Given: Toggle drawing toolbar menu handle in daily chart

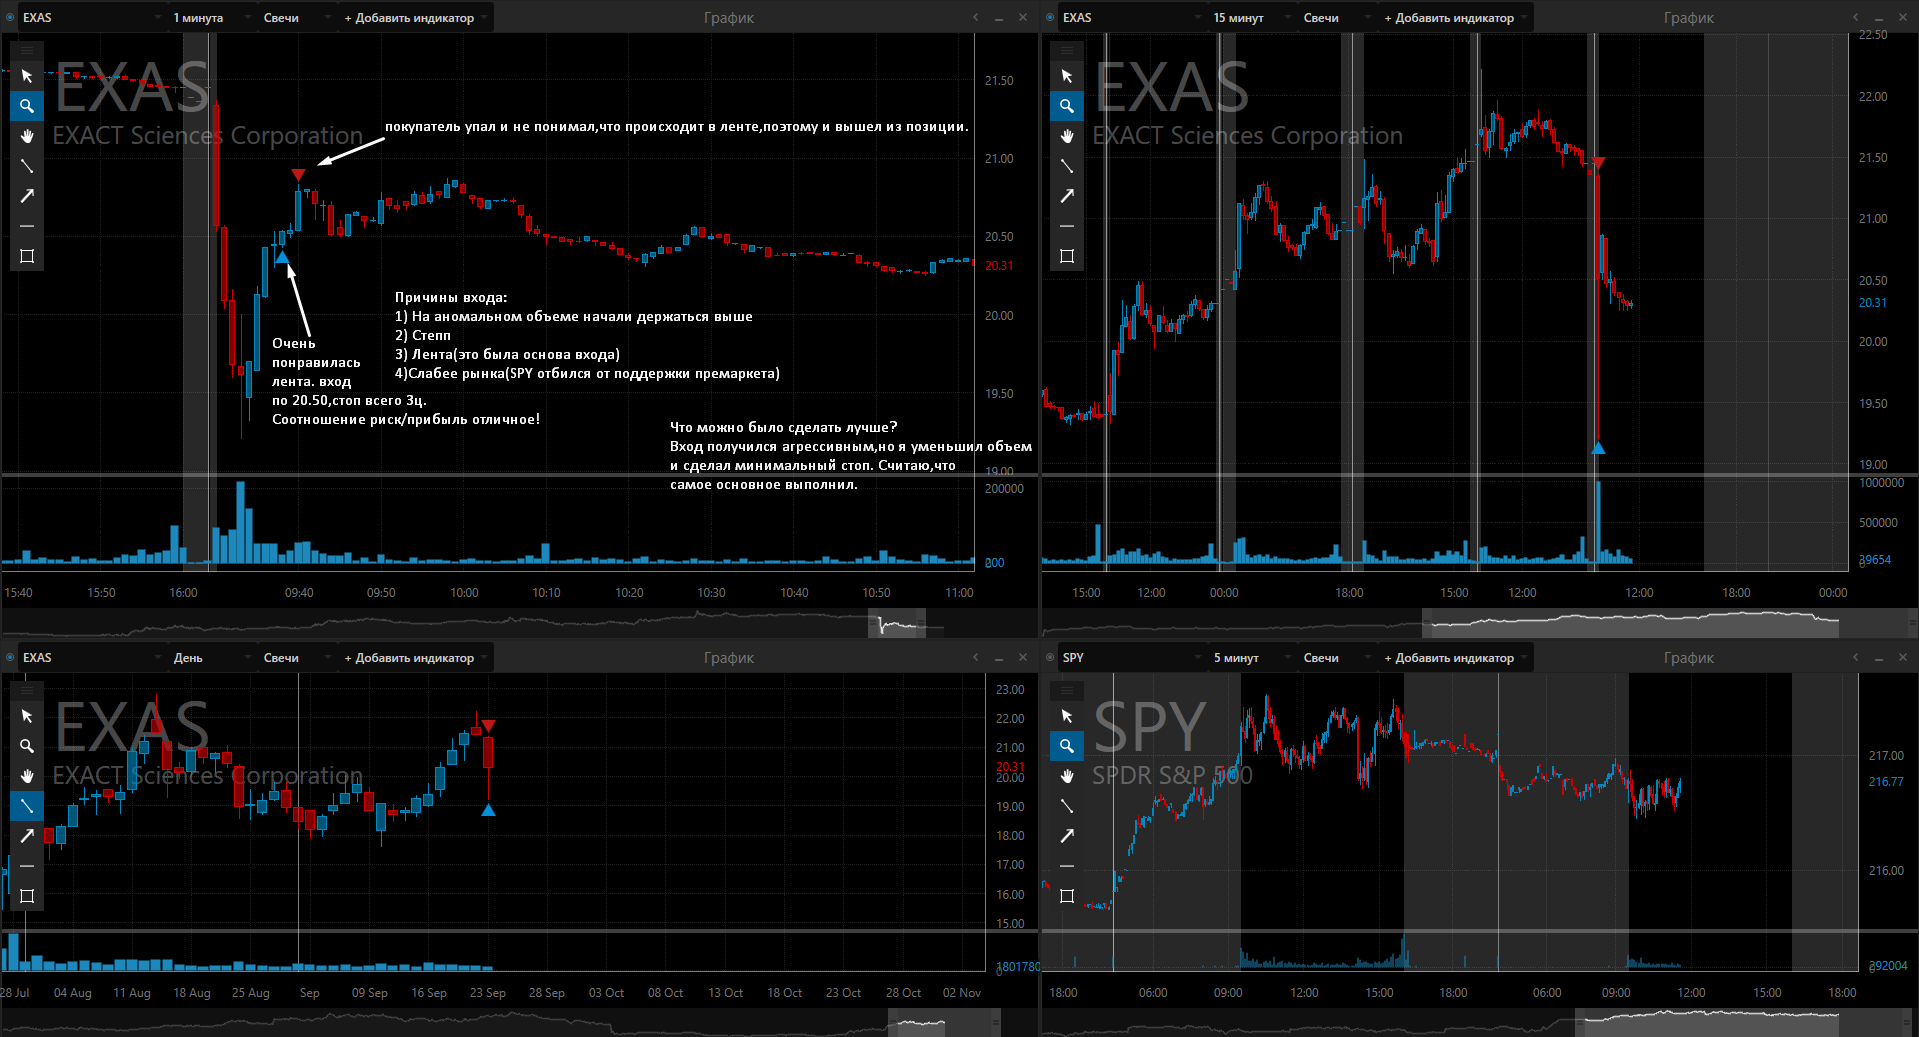Looking at the screenshot, I should click(27, 690).
